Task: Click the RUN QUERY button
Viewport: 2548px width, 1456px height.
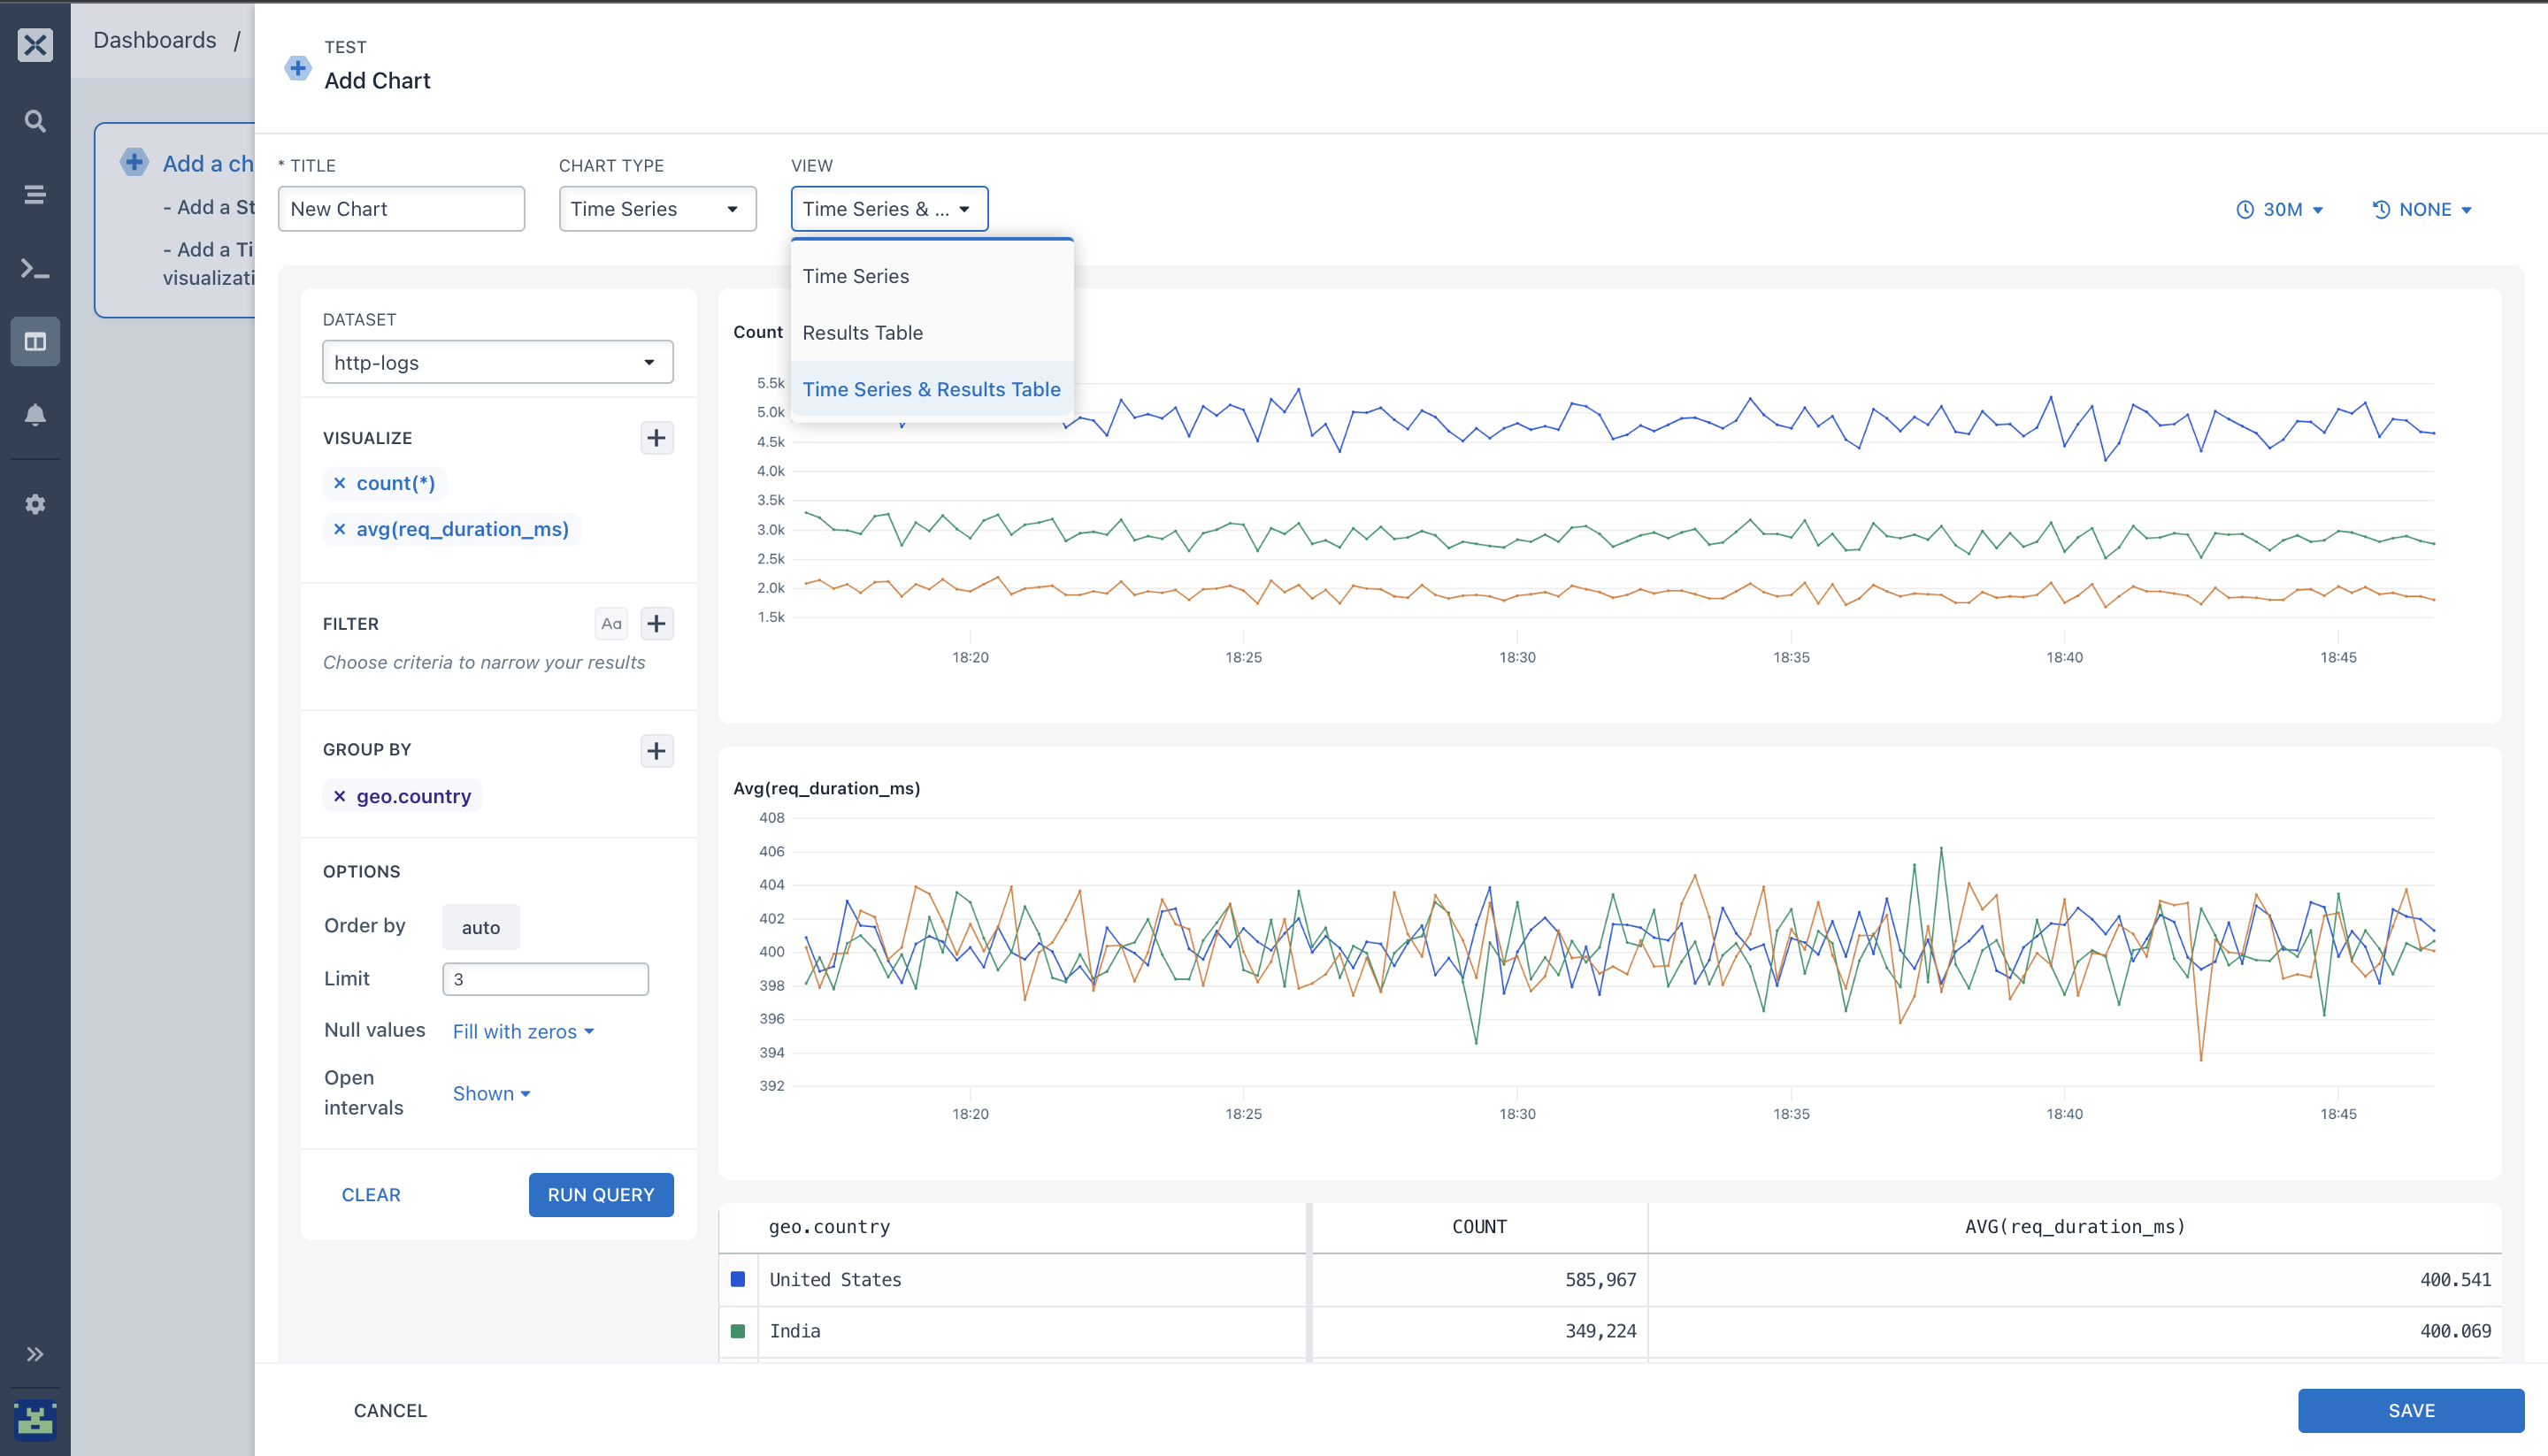Action: (601, 1194)
